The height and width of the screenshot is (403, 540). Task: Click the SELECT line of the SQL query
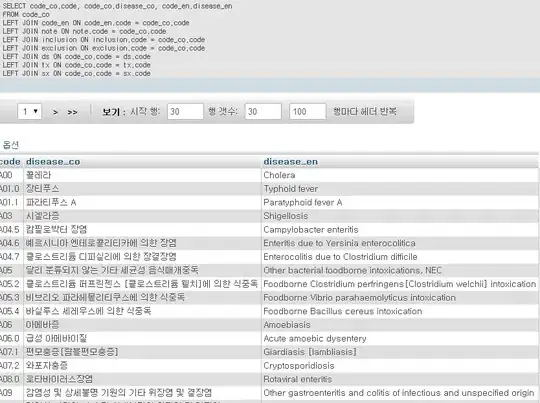(117, 6)
